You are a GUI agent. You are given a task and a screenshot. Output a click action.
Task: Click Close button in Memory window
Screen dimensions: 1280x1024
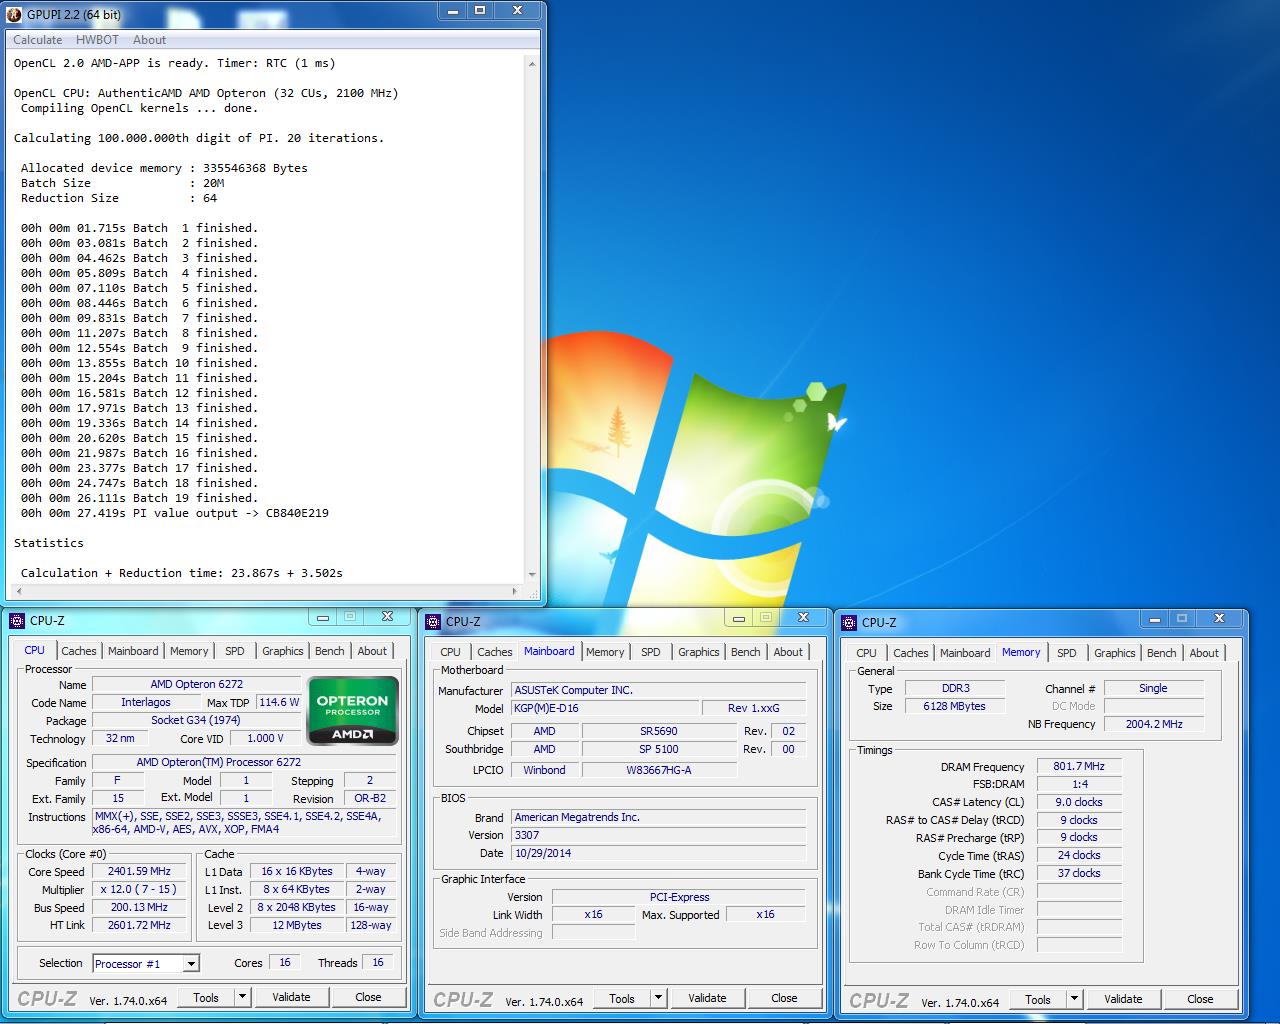[1200, 999]
